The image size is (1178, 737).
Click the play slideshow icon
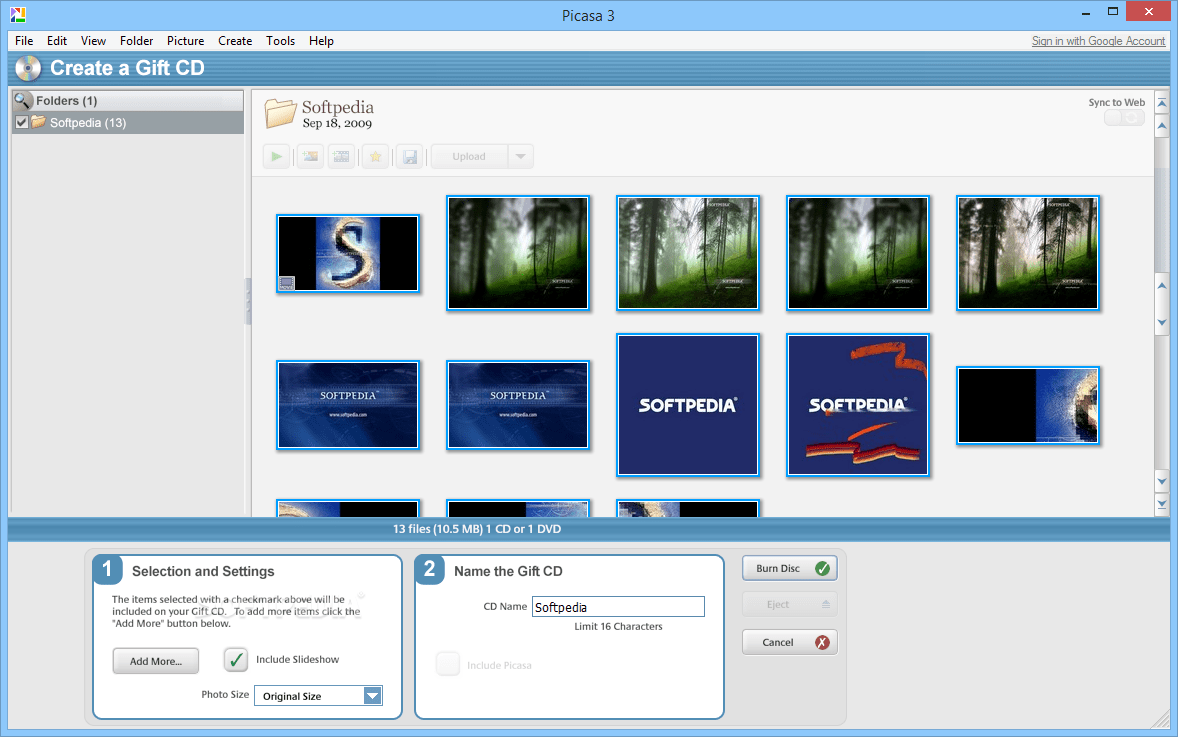pos(276,156)
